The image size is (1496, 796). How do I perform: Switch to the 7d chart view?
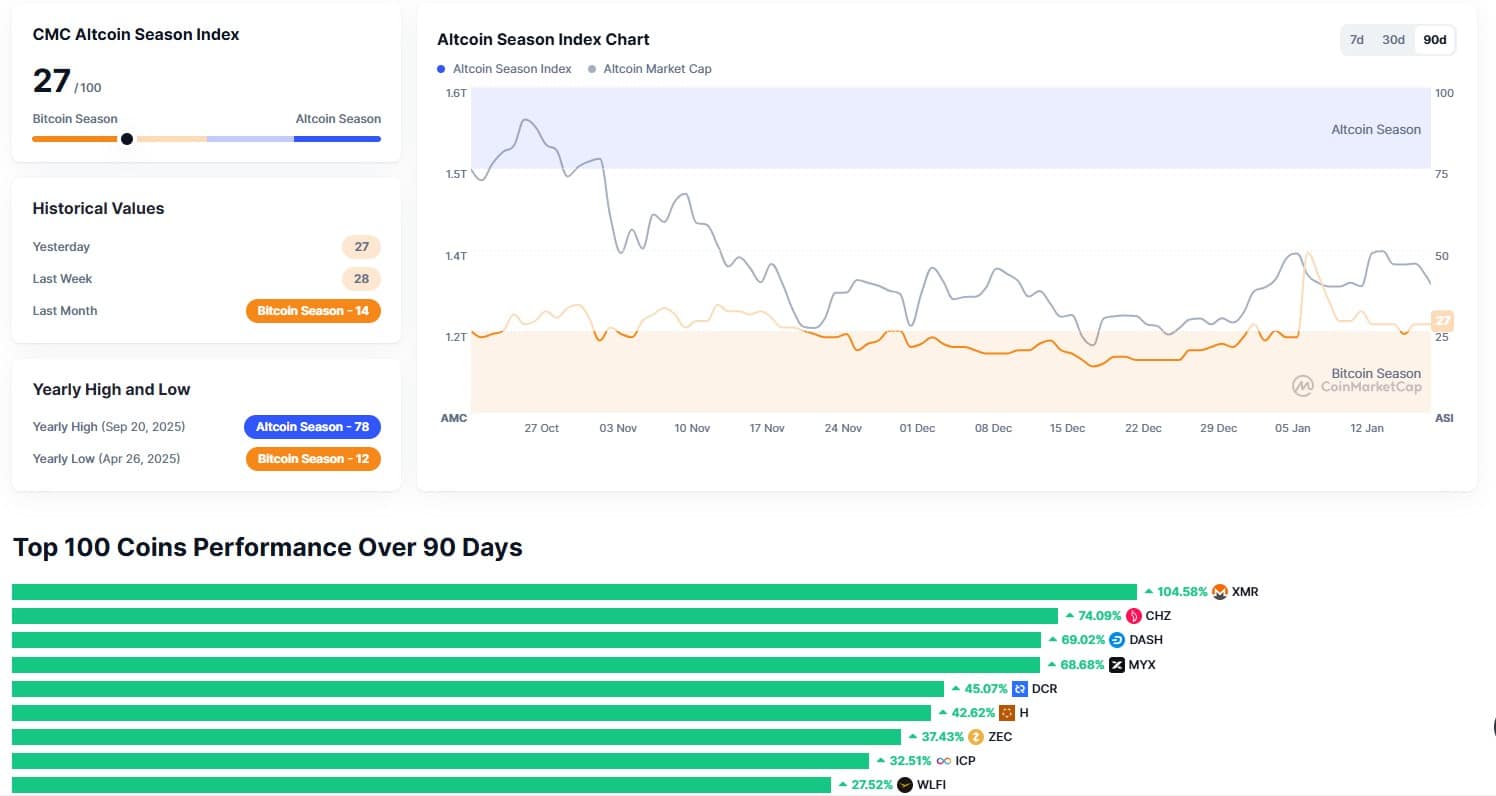click(1356, 40)
